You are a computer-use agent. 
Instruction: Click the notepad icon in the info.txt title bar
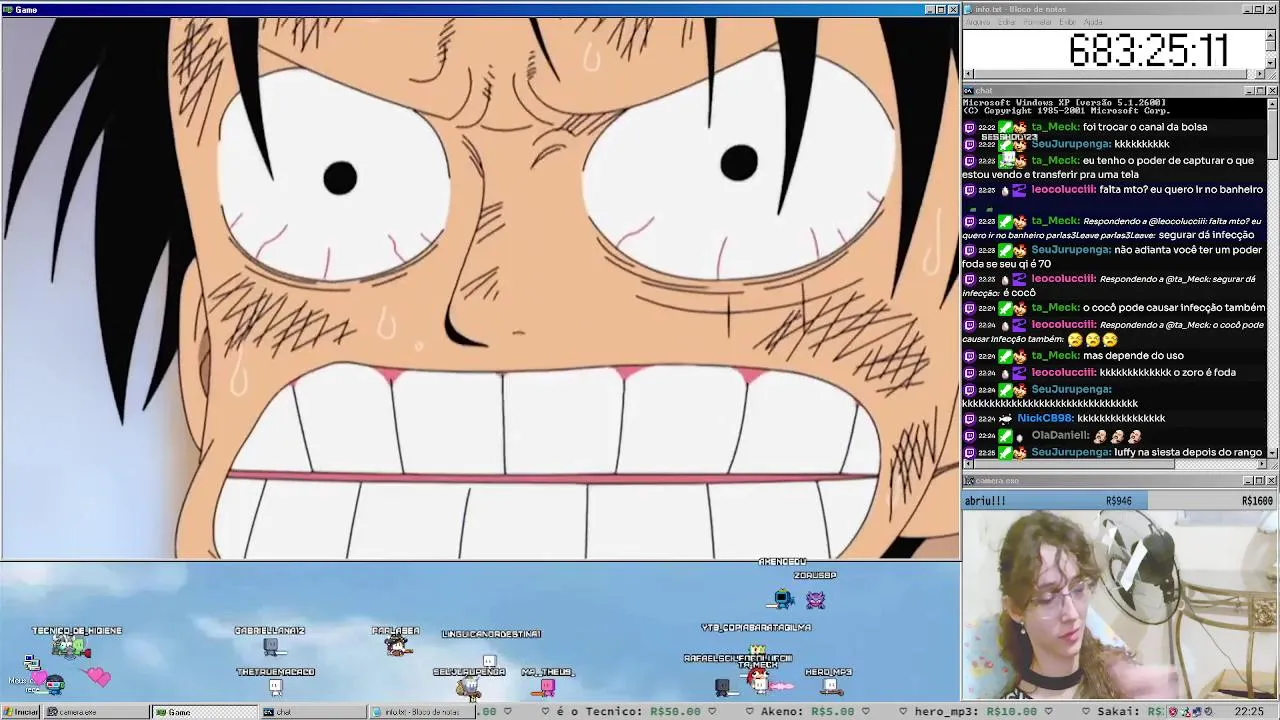[x=969, y=9]
